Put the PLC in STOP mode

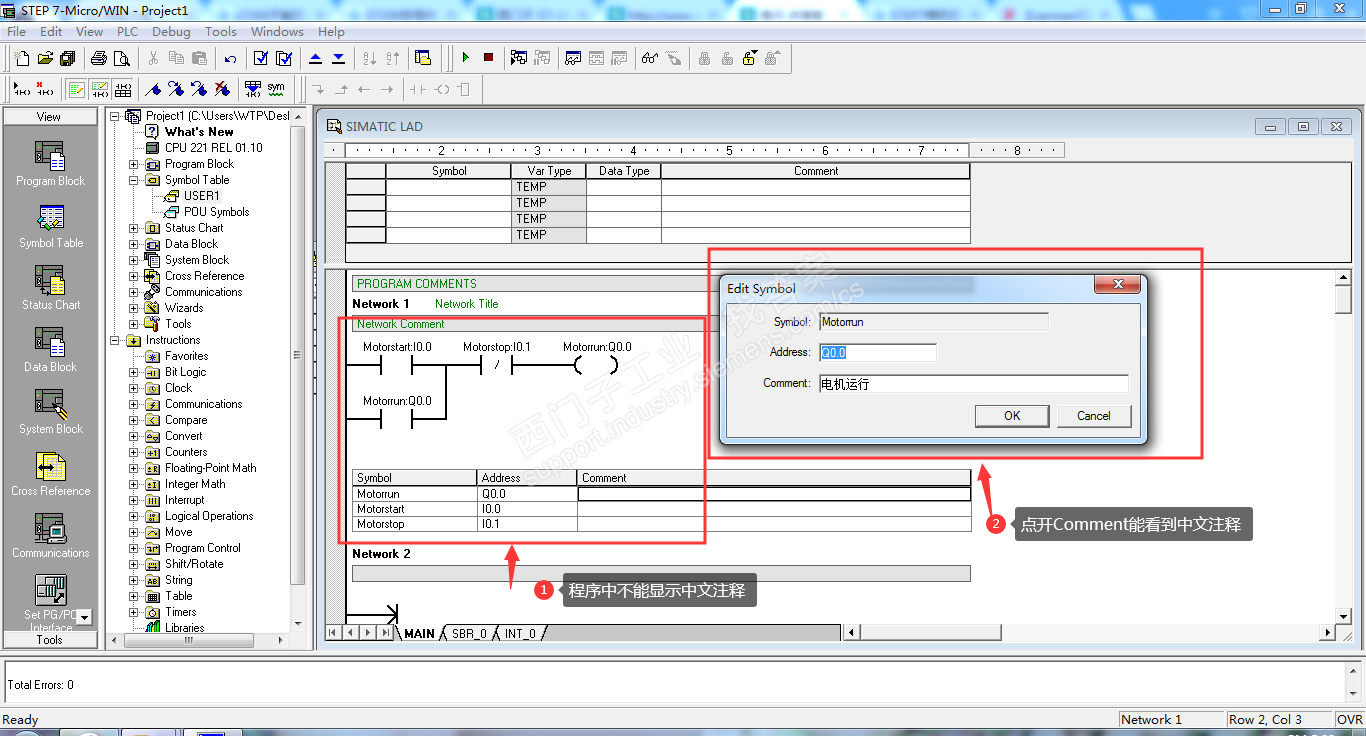click(488, 58)
